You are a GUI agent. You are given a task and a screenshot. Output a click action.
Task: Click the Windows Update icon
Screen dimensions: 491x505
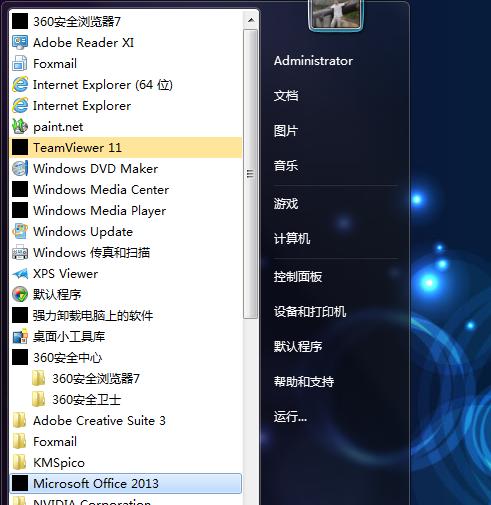[20, 232]
